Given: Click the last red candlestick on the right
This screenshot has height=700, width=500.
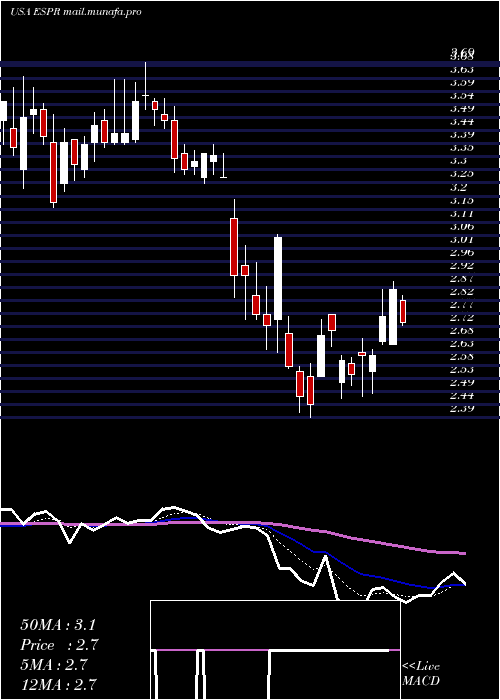Looking at the screenshot, I should [403, 311].
